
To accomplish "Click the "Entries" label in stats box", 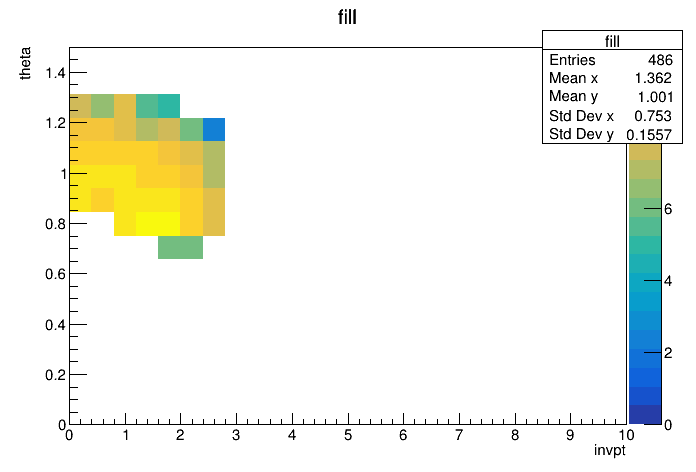I will [572, 60].
